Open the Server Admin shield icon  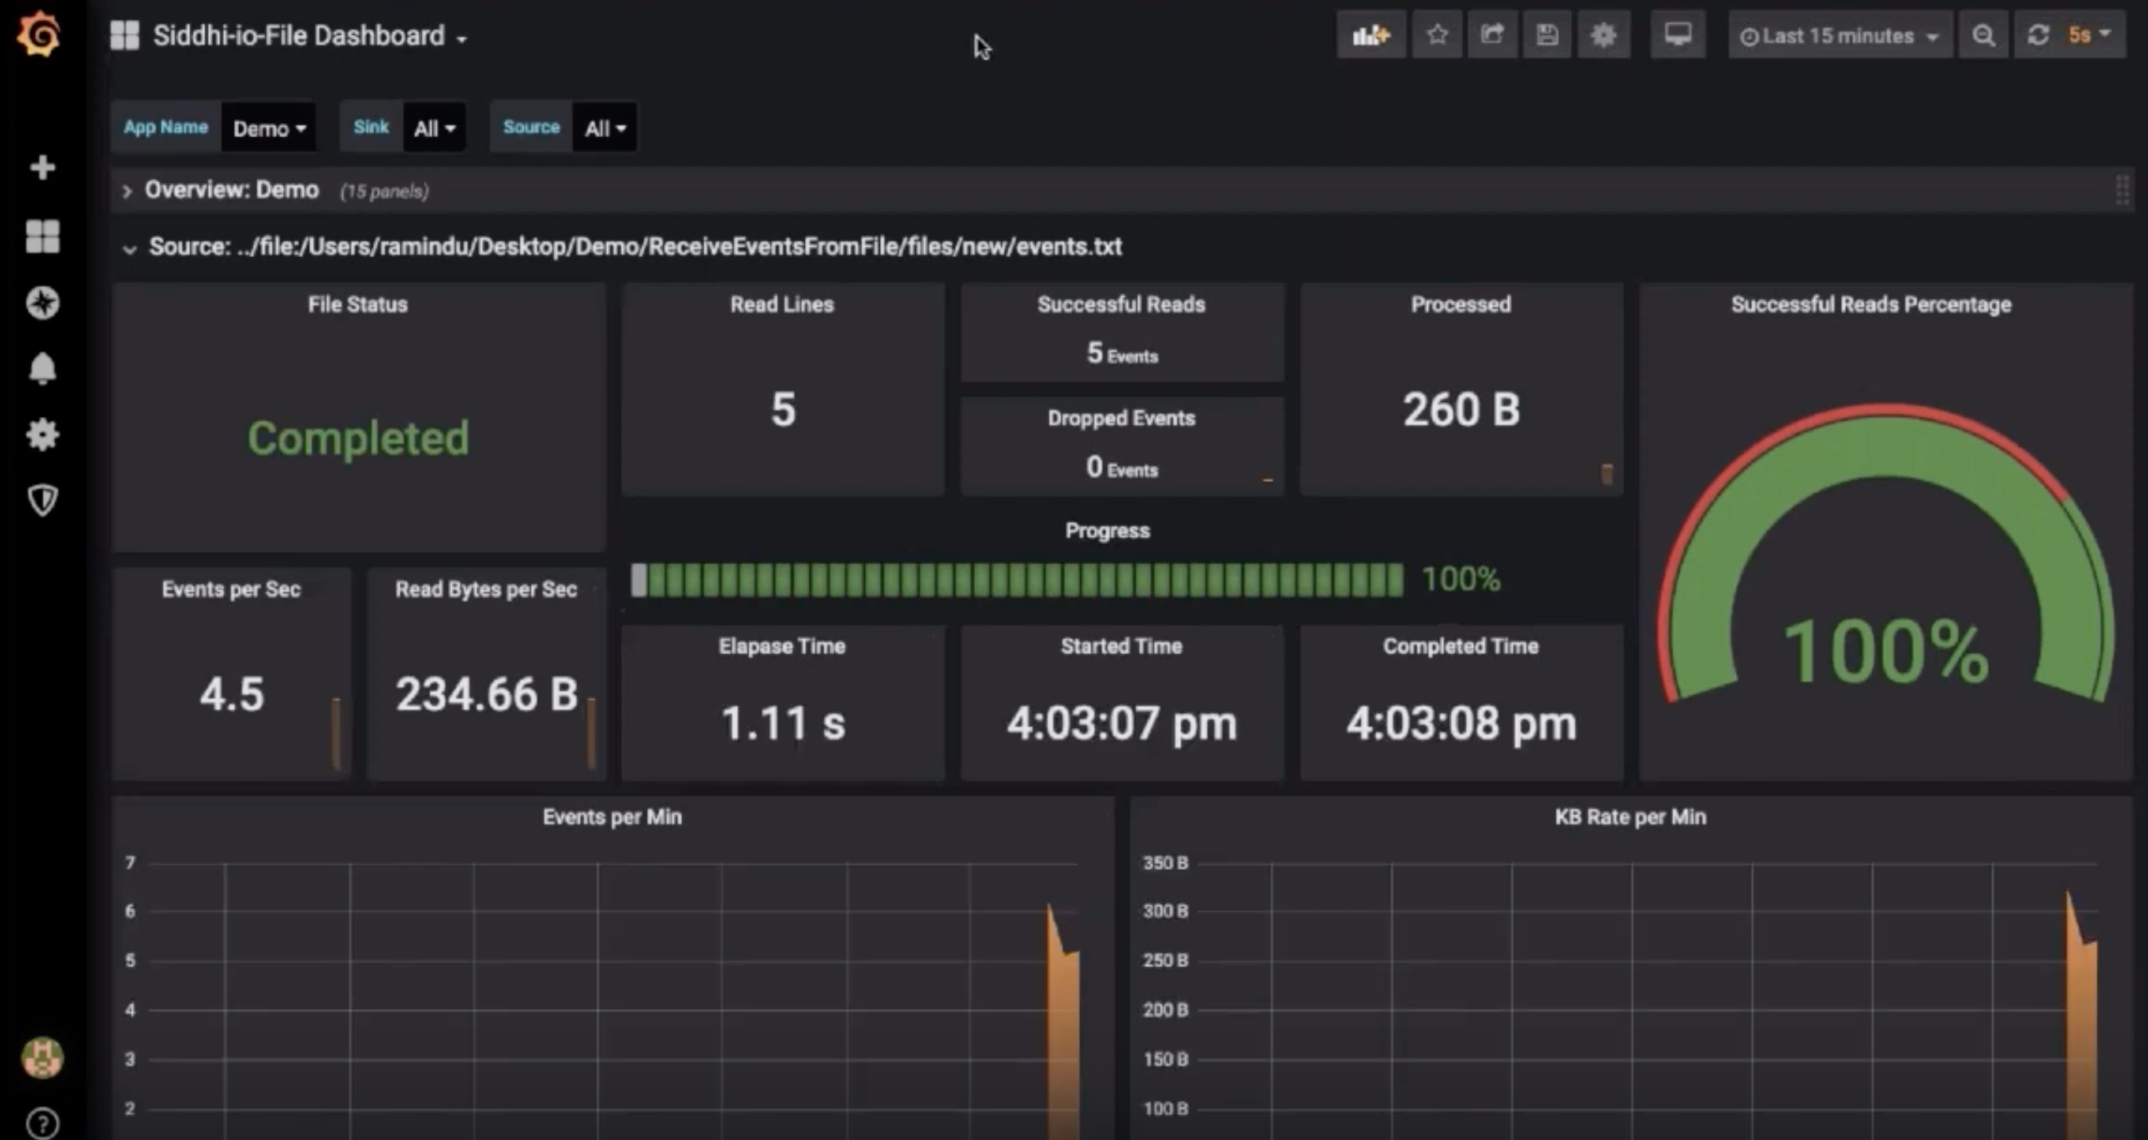[x=42, y=500]
